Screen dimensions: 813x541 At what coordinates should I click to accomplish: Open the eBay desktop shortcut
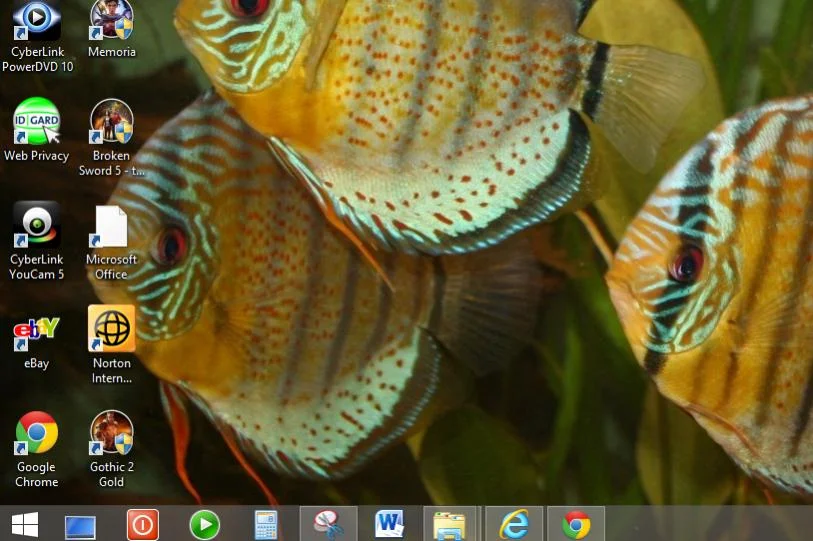tap(37, 330)
